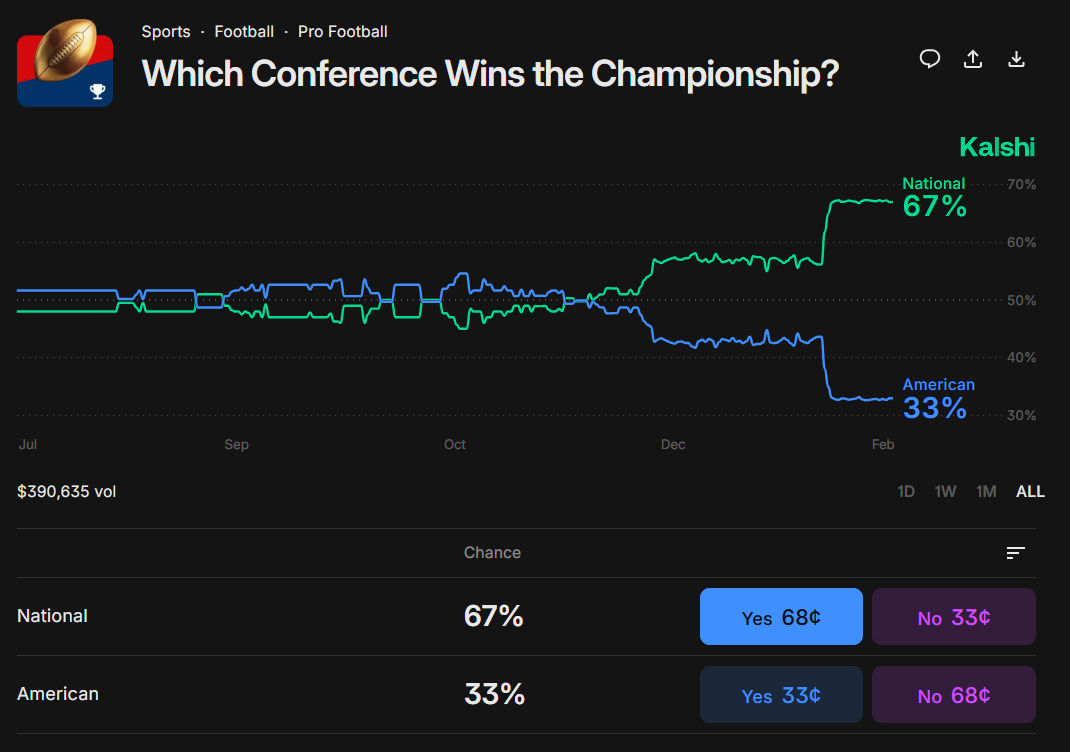Buy No 33¢ for National
Screen dimensions: 1070x752
click(x=954, y=617)
